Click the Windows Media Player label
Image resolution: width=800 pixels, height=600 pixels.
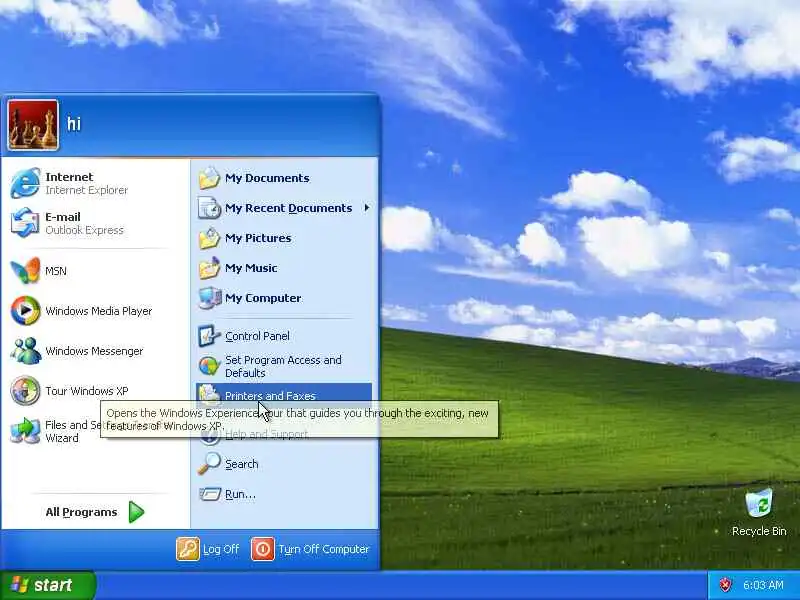(x=99, y=311)
